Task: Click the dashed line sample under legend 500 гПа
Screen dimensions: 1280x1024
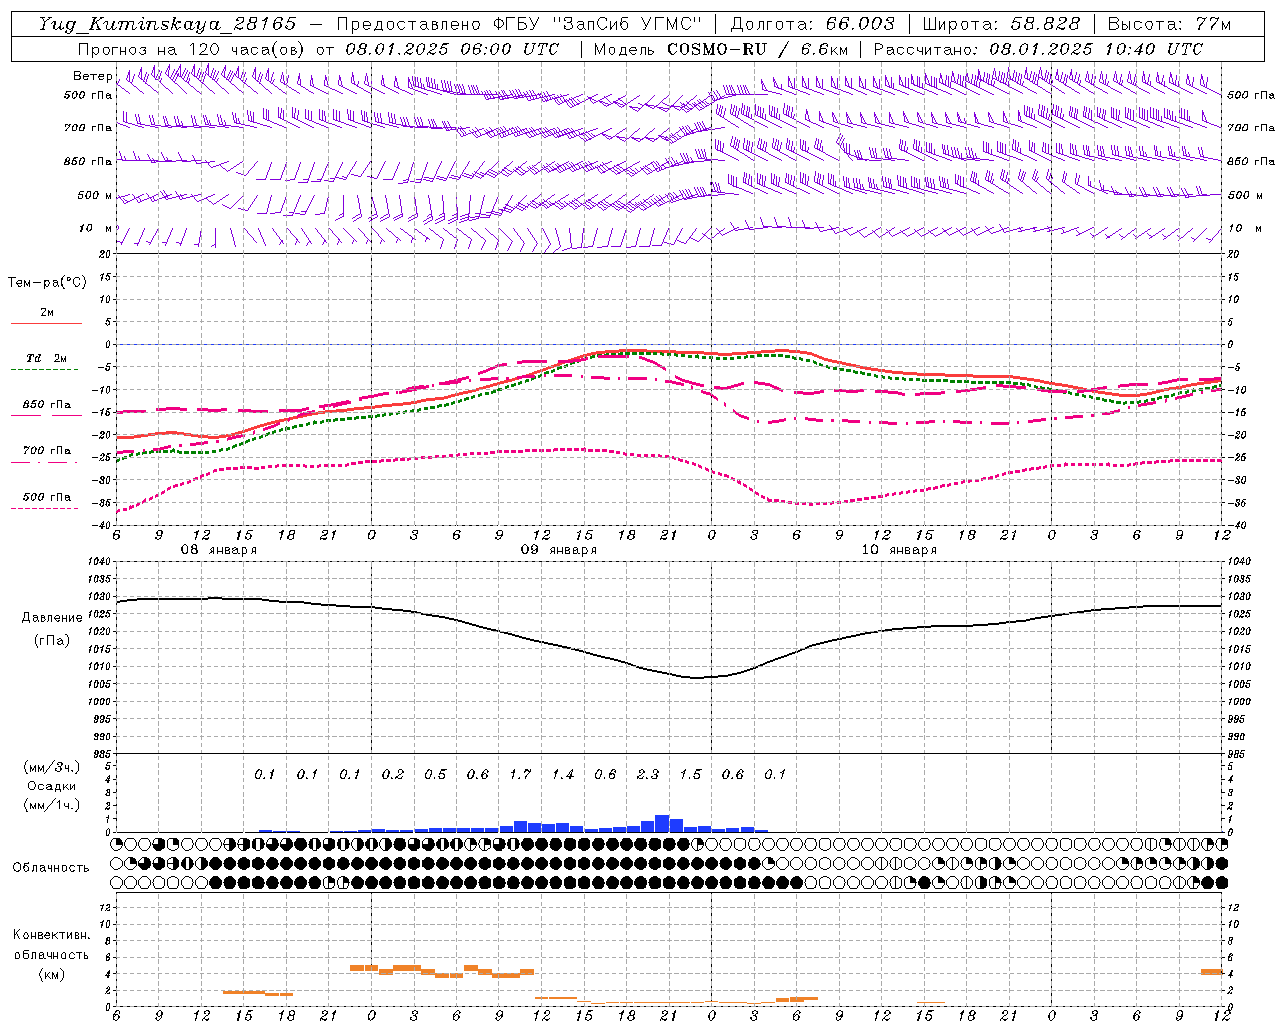Action: coord(45,508)
